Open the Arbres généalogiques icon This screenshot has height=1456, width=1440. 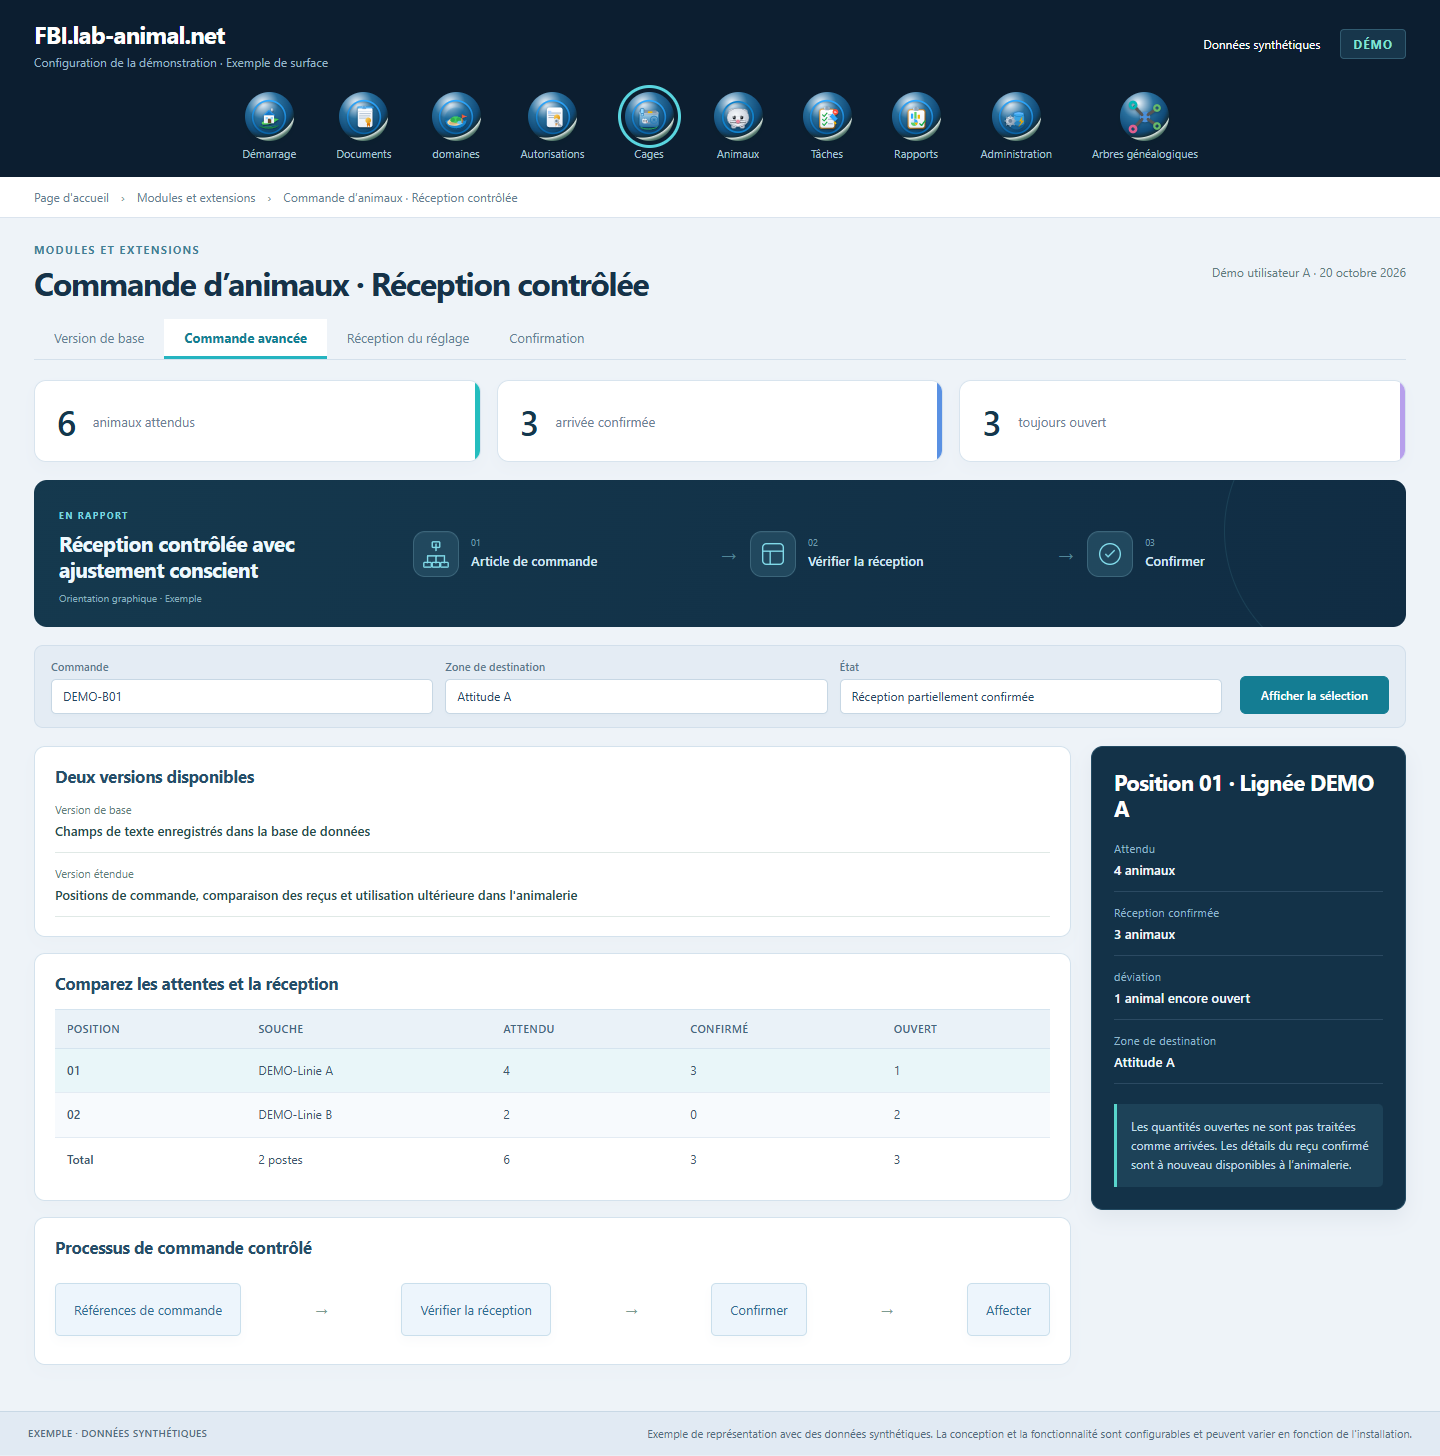coord(1144,117)
